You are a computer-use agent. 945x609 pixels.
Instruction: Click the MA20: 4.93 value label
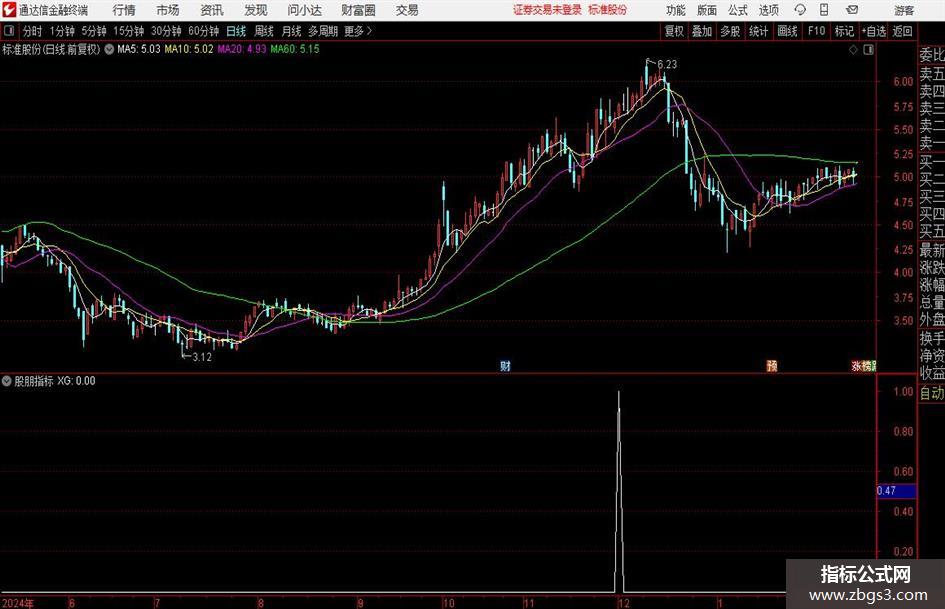tap(242, 49)
